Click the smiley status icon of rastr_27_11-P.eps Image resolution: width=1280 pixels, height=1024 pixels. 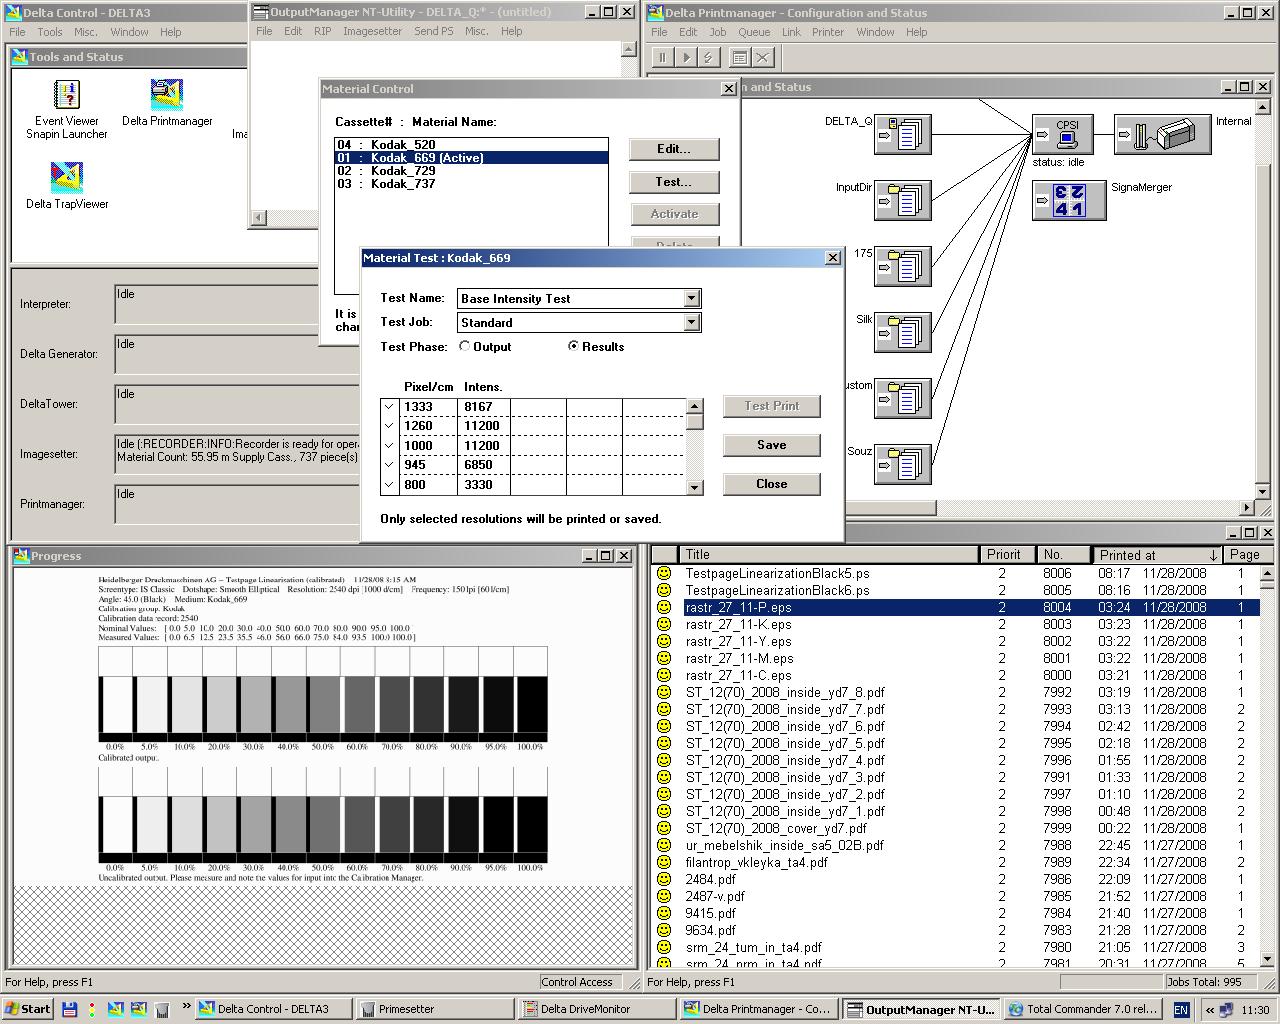coord(663,607)
